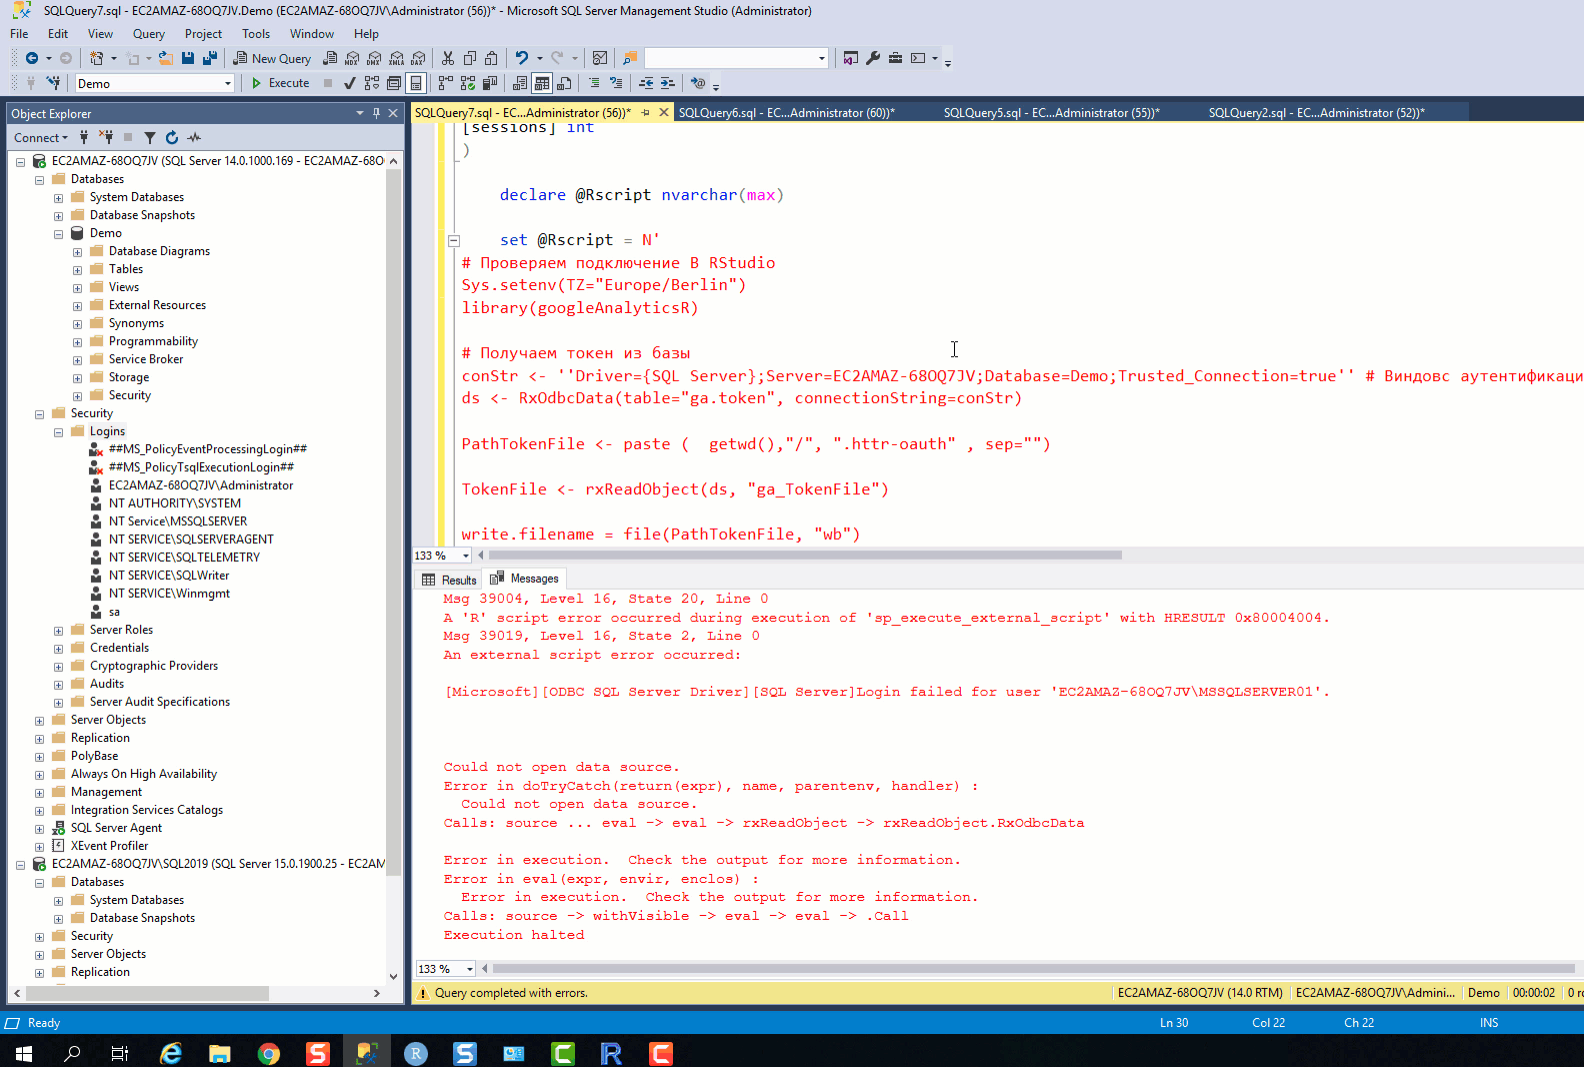1584x1067 pixels.
Task: Switch to the Results tab
Action: [x=449, y=579]
